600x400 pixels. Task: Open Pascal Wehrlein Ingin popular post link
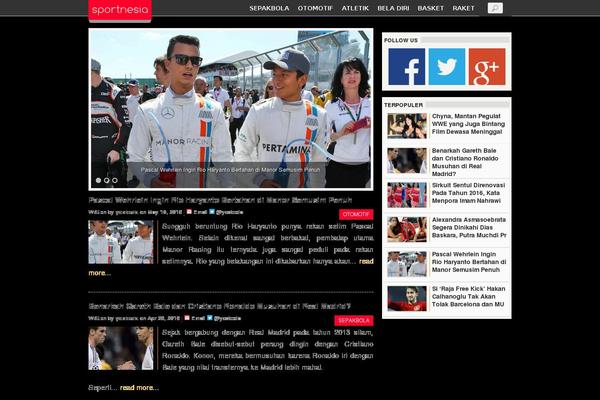[469, 262]
